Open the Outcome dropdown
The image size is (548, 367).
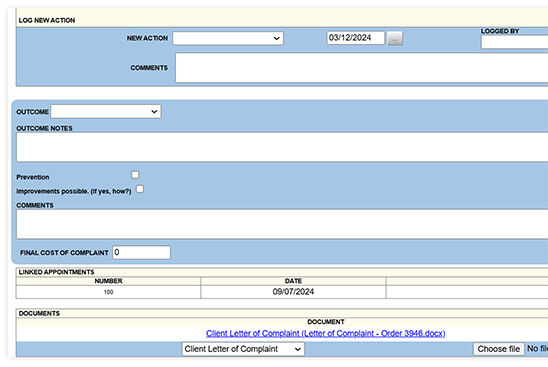[106, 111]
